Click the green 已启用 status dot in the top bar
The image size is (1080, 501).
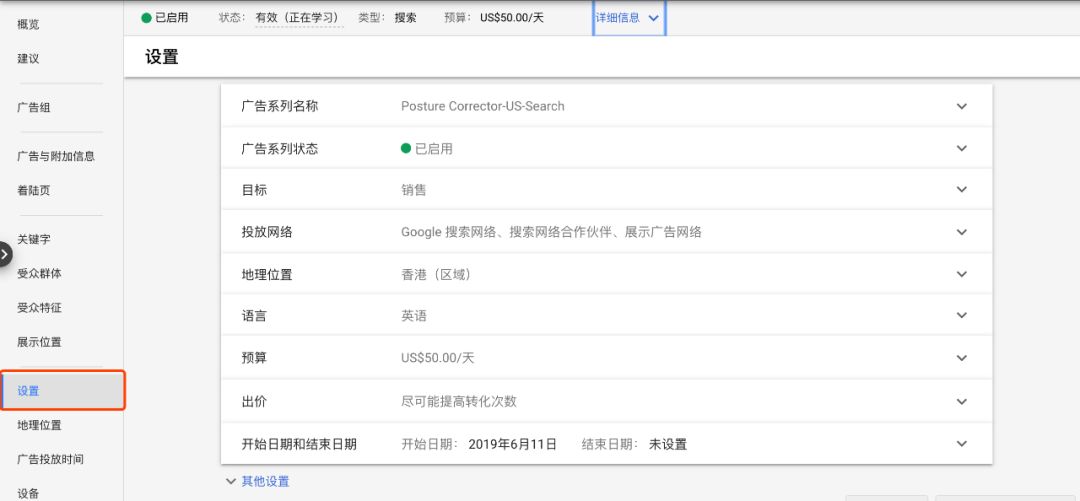click(146, 18)
